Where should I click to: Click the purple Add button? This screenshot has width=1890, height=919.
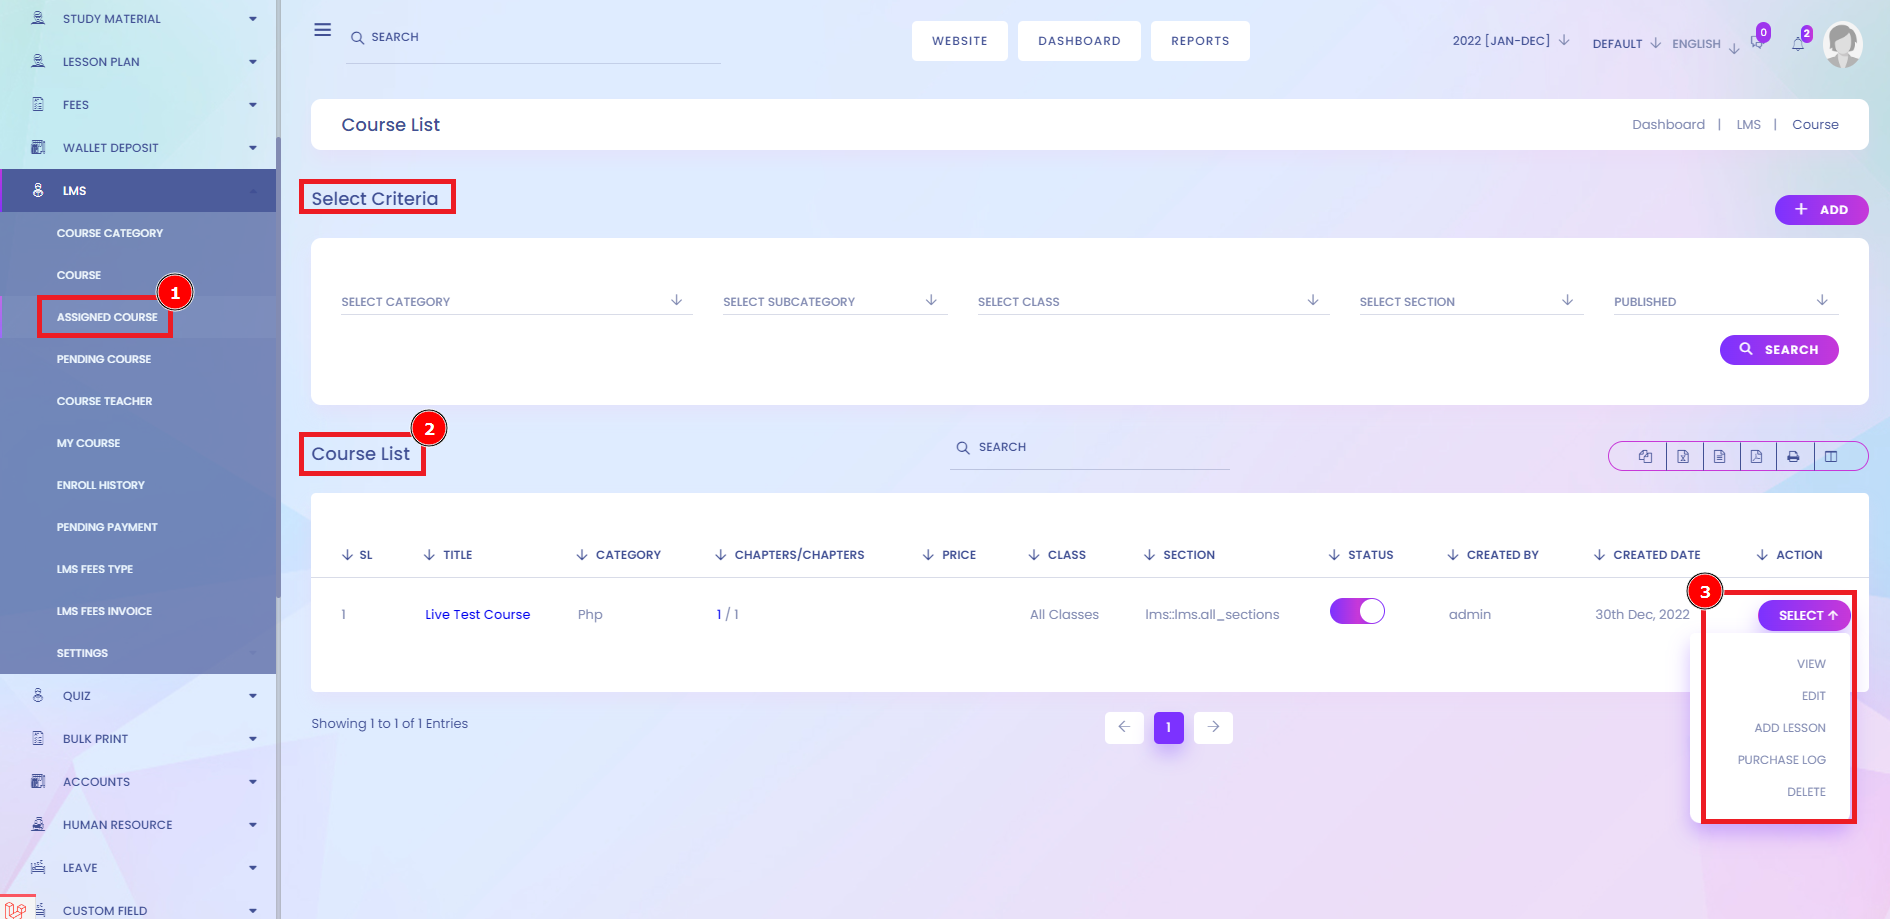[1821, 210]
